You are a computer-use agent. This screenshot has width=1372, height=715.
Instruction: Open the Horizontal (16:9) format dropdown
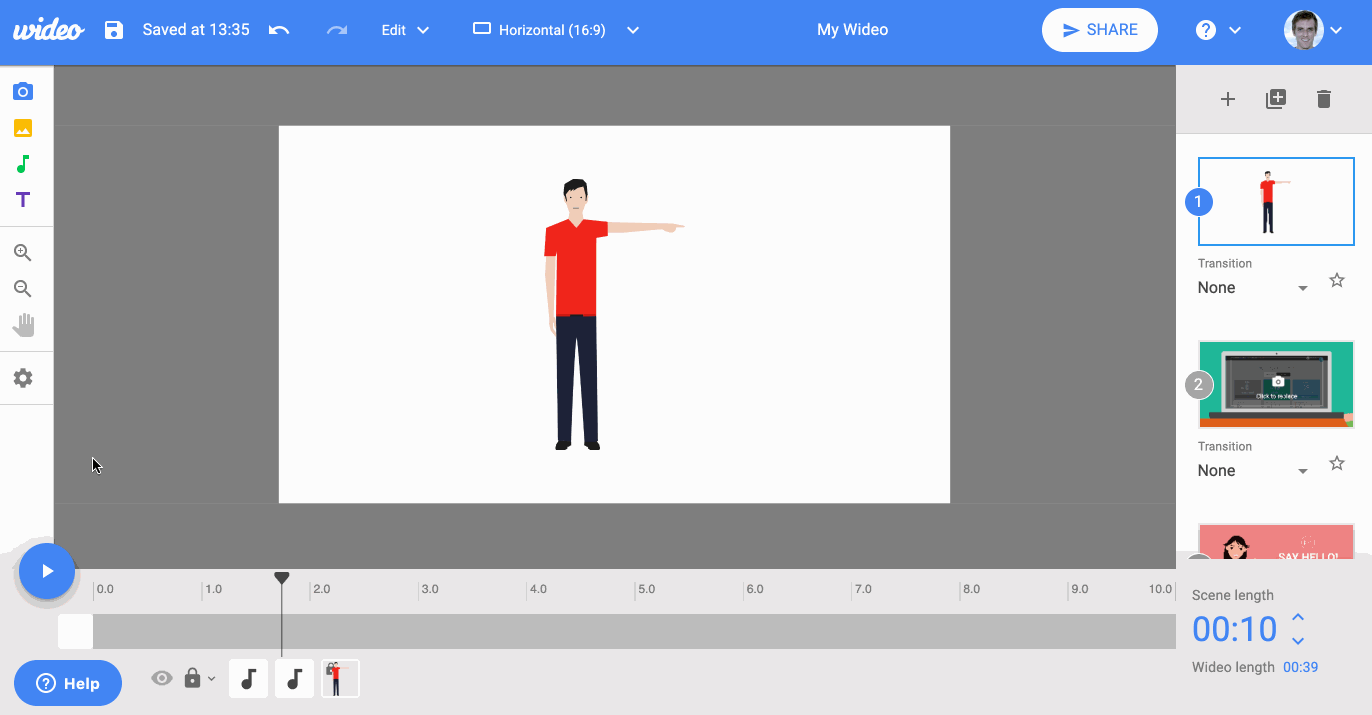(556, 30)
